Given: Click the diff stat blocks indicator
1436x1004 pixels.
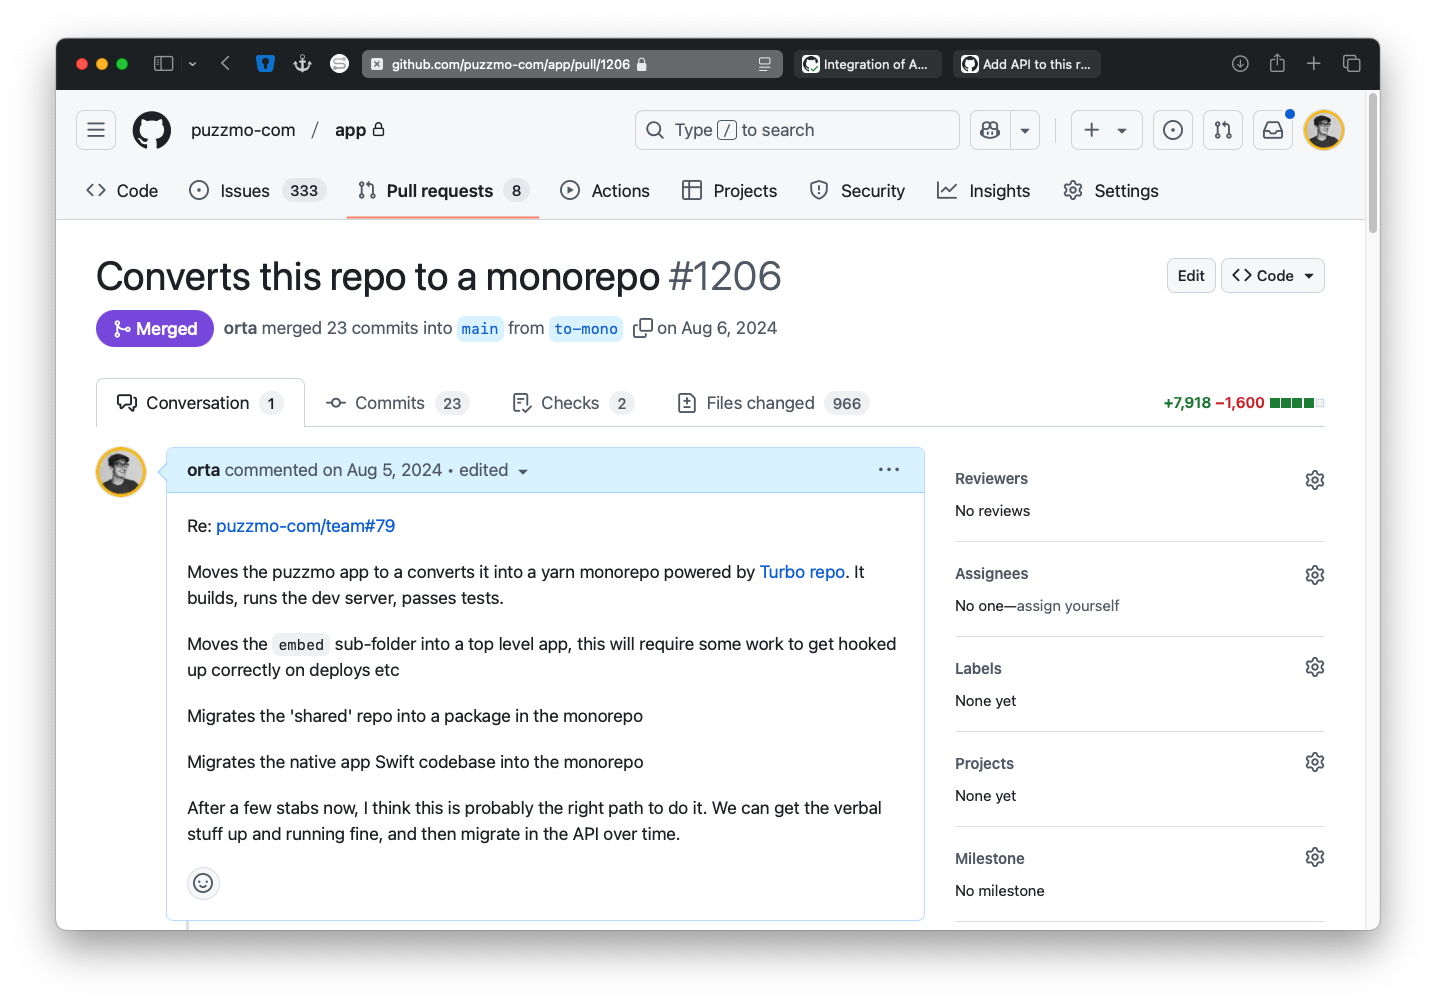Looking at the screenshot, I should tap(1297, 402).
